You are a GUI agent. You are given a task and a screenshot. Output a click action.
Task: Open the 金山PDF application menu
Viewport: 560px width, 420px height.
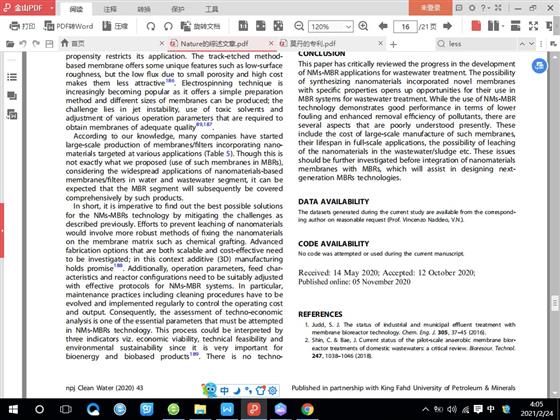pos(28,8)
